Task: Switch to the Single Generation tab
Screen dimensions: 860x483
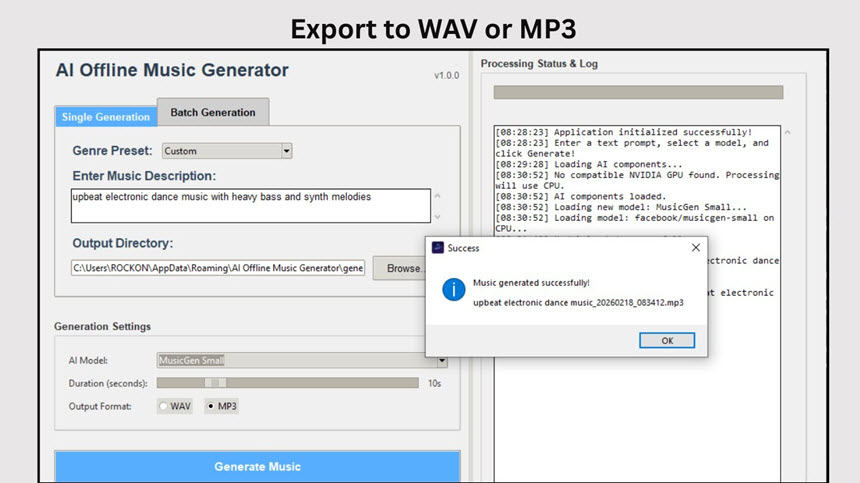Action: point(106,117)
